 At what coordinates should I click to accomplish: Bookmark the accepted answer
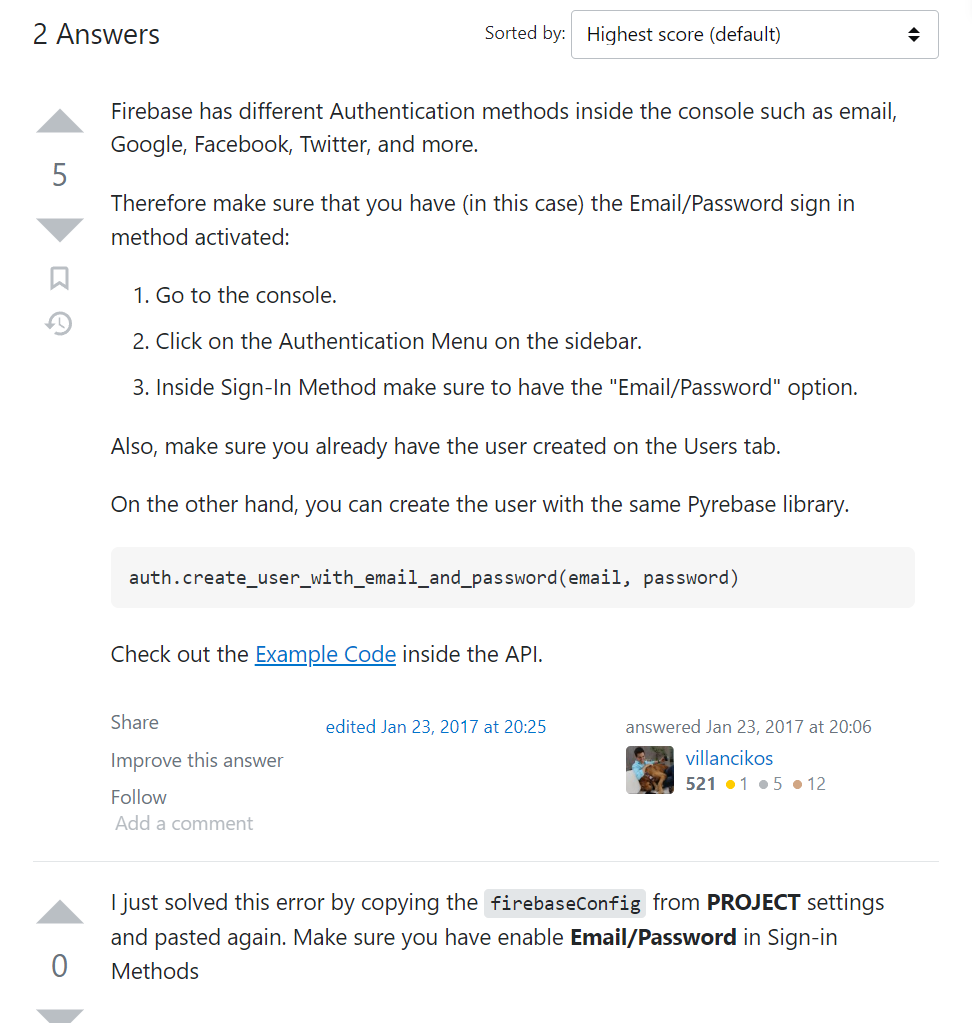59,278
